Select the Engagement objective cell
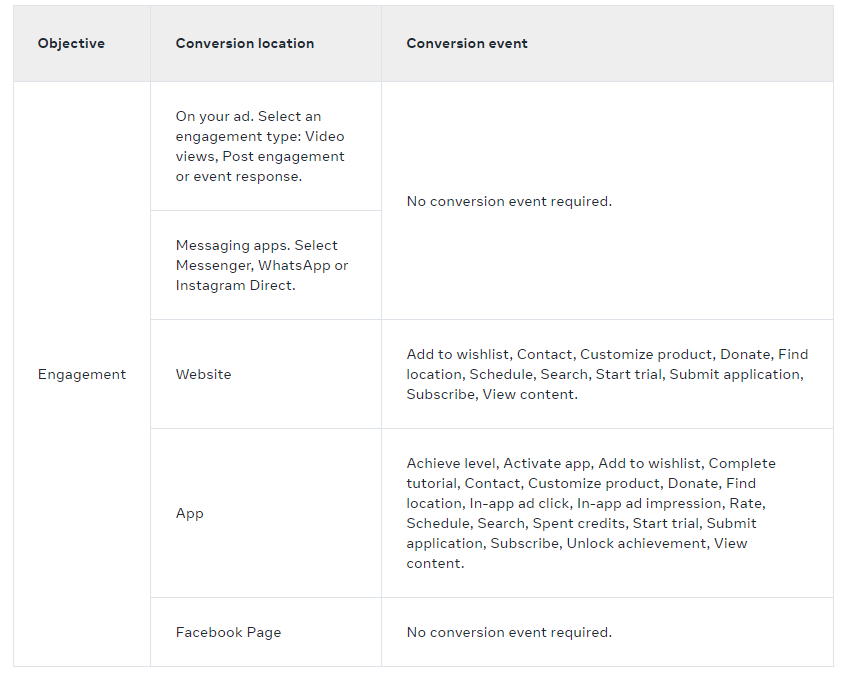850x678 pixels. click(82, 374)
